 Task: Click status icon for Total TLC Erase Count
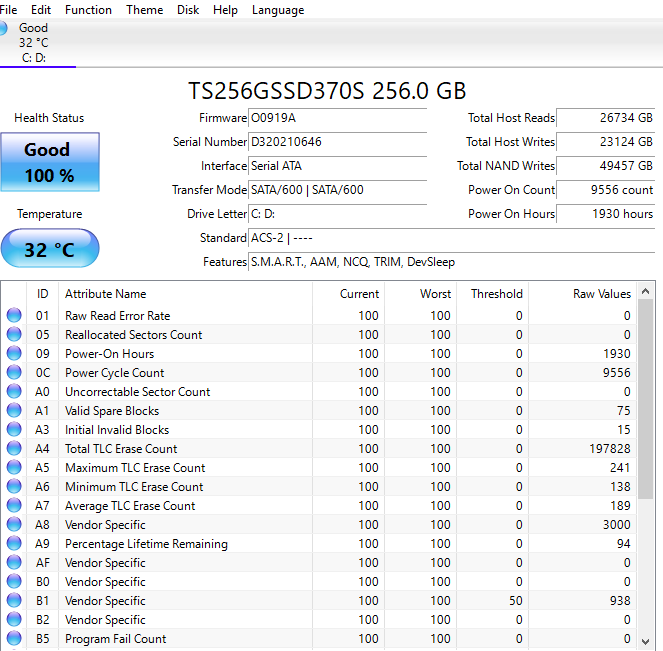click(x=14, y=449)
